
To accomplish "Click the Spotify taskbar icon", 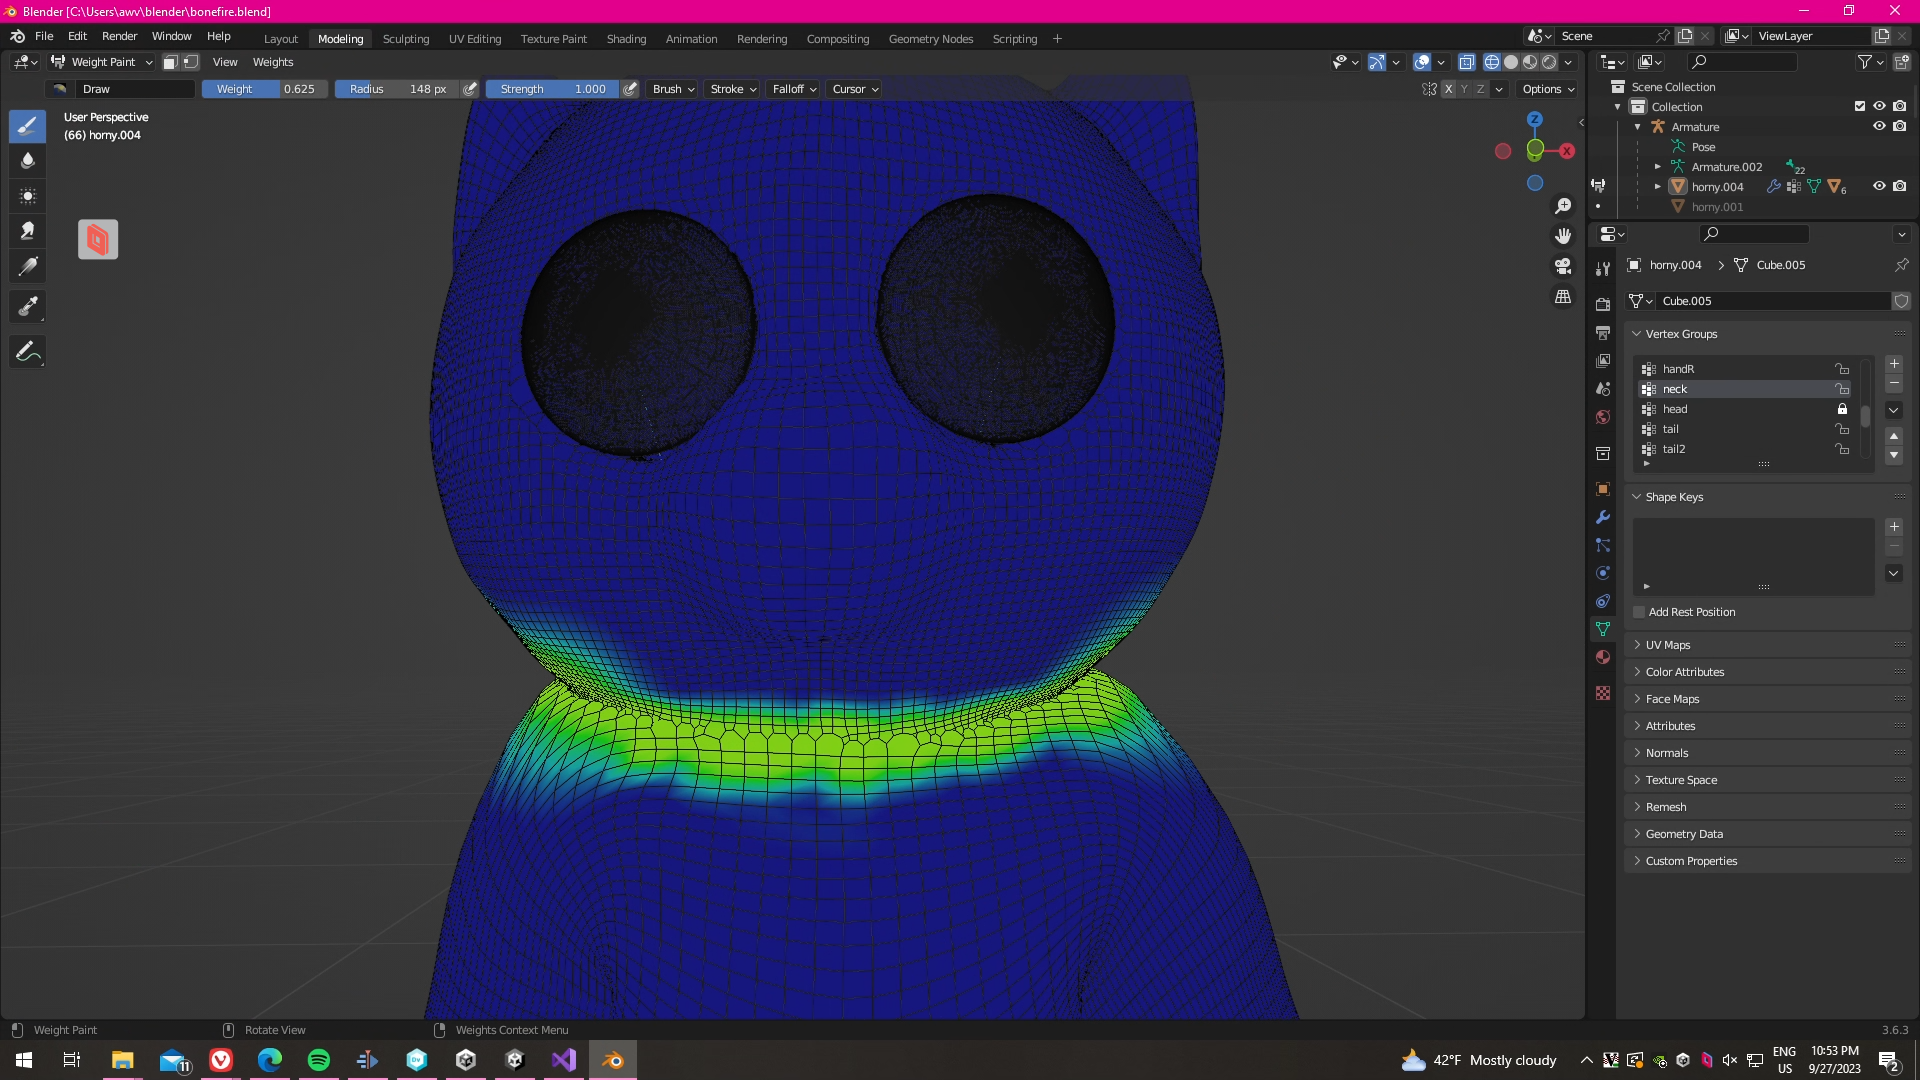I will point(319,1060).
